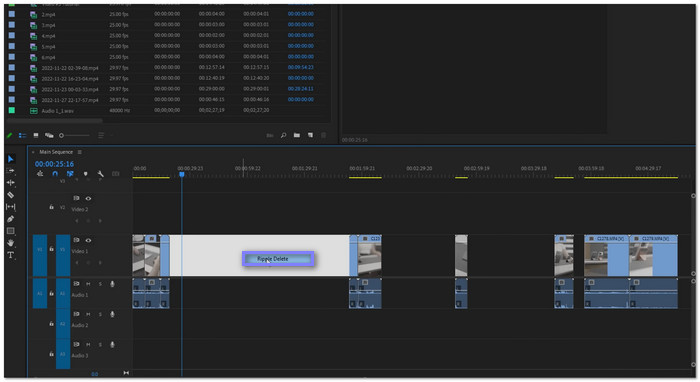
Task: Go to next keyframe on Video 1
Action: [x=100, y=263]
